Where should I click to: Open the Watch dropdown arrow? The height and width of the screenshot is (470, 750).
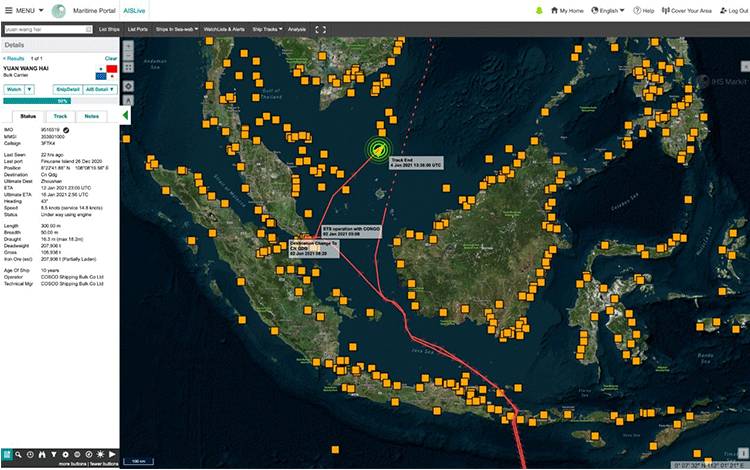click(29, 89)
